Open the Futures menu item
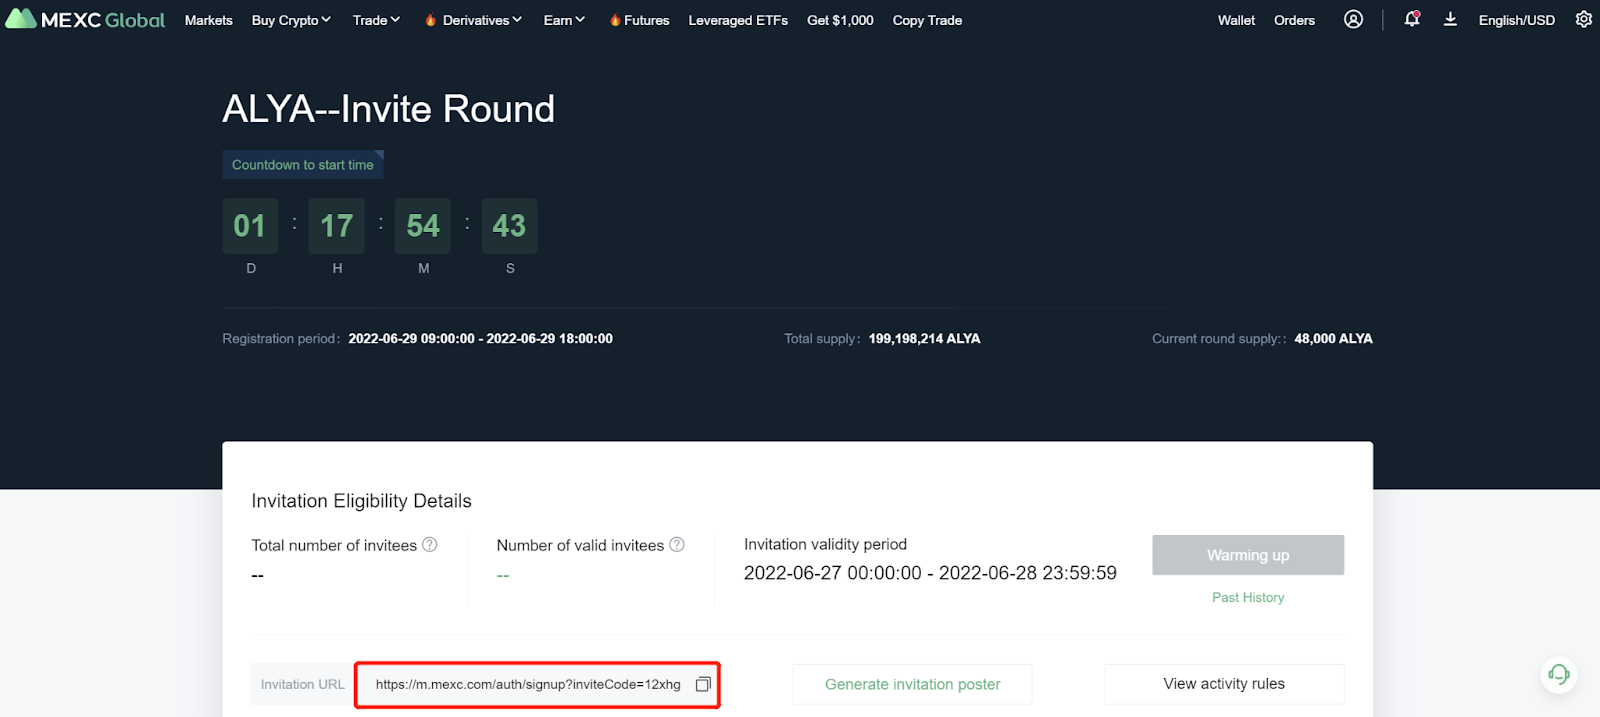Image resolution: width=1600 pixels, height=717 pixels. point(639,20)
